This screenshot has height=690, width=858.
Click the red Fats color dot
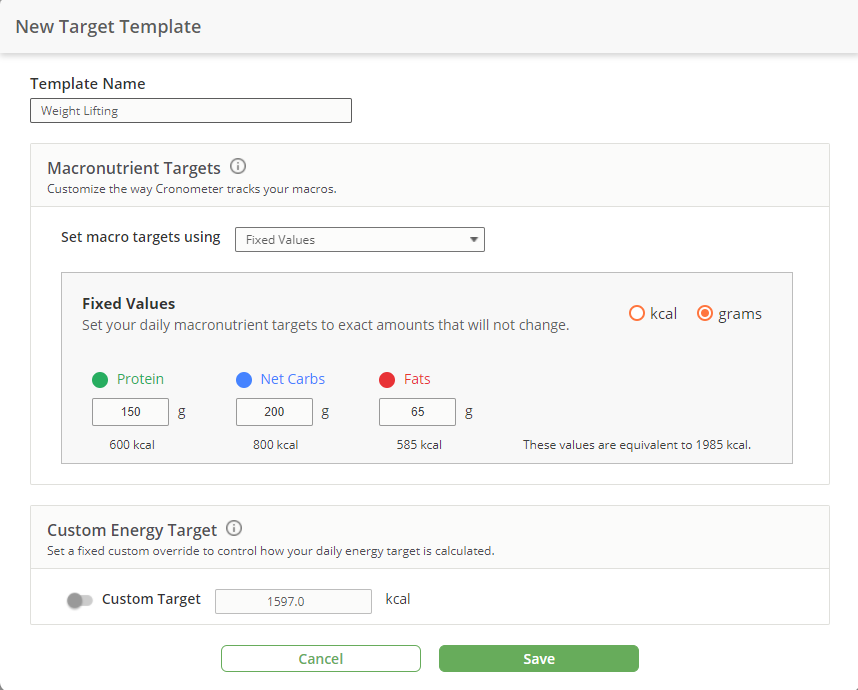point(387,379)
